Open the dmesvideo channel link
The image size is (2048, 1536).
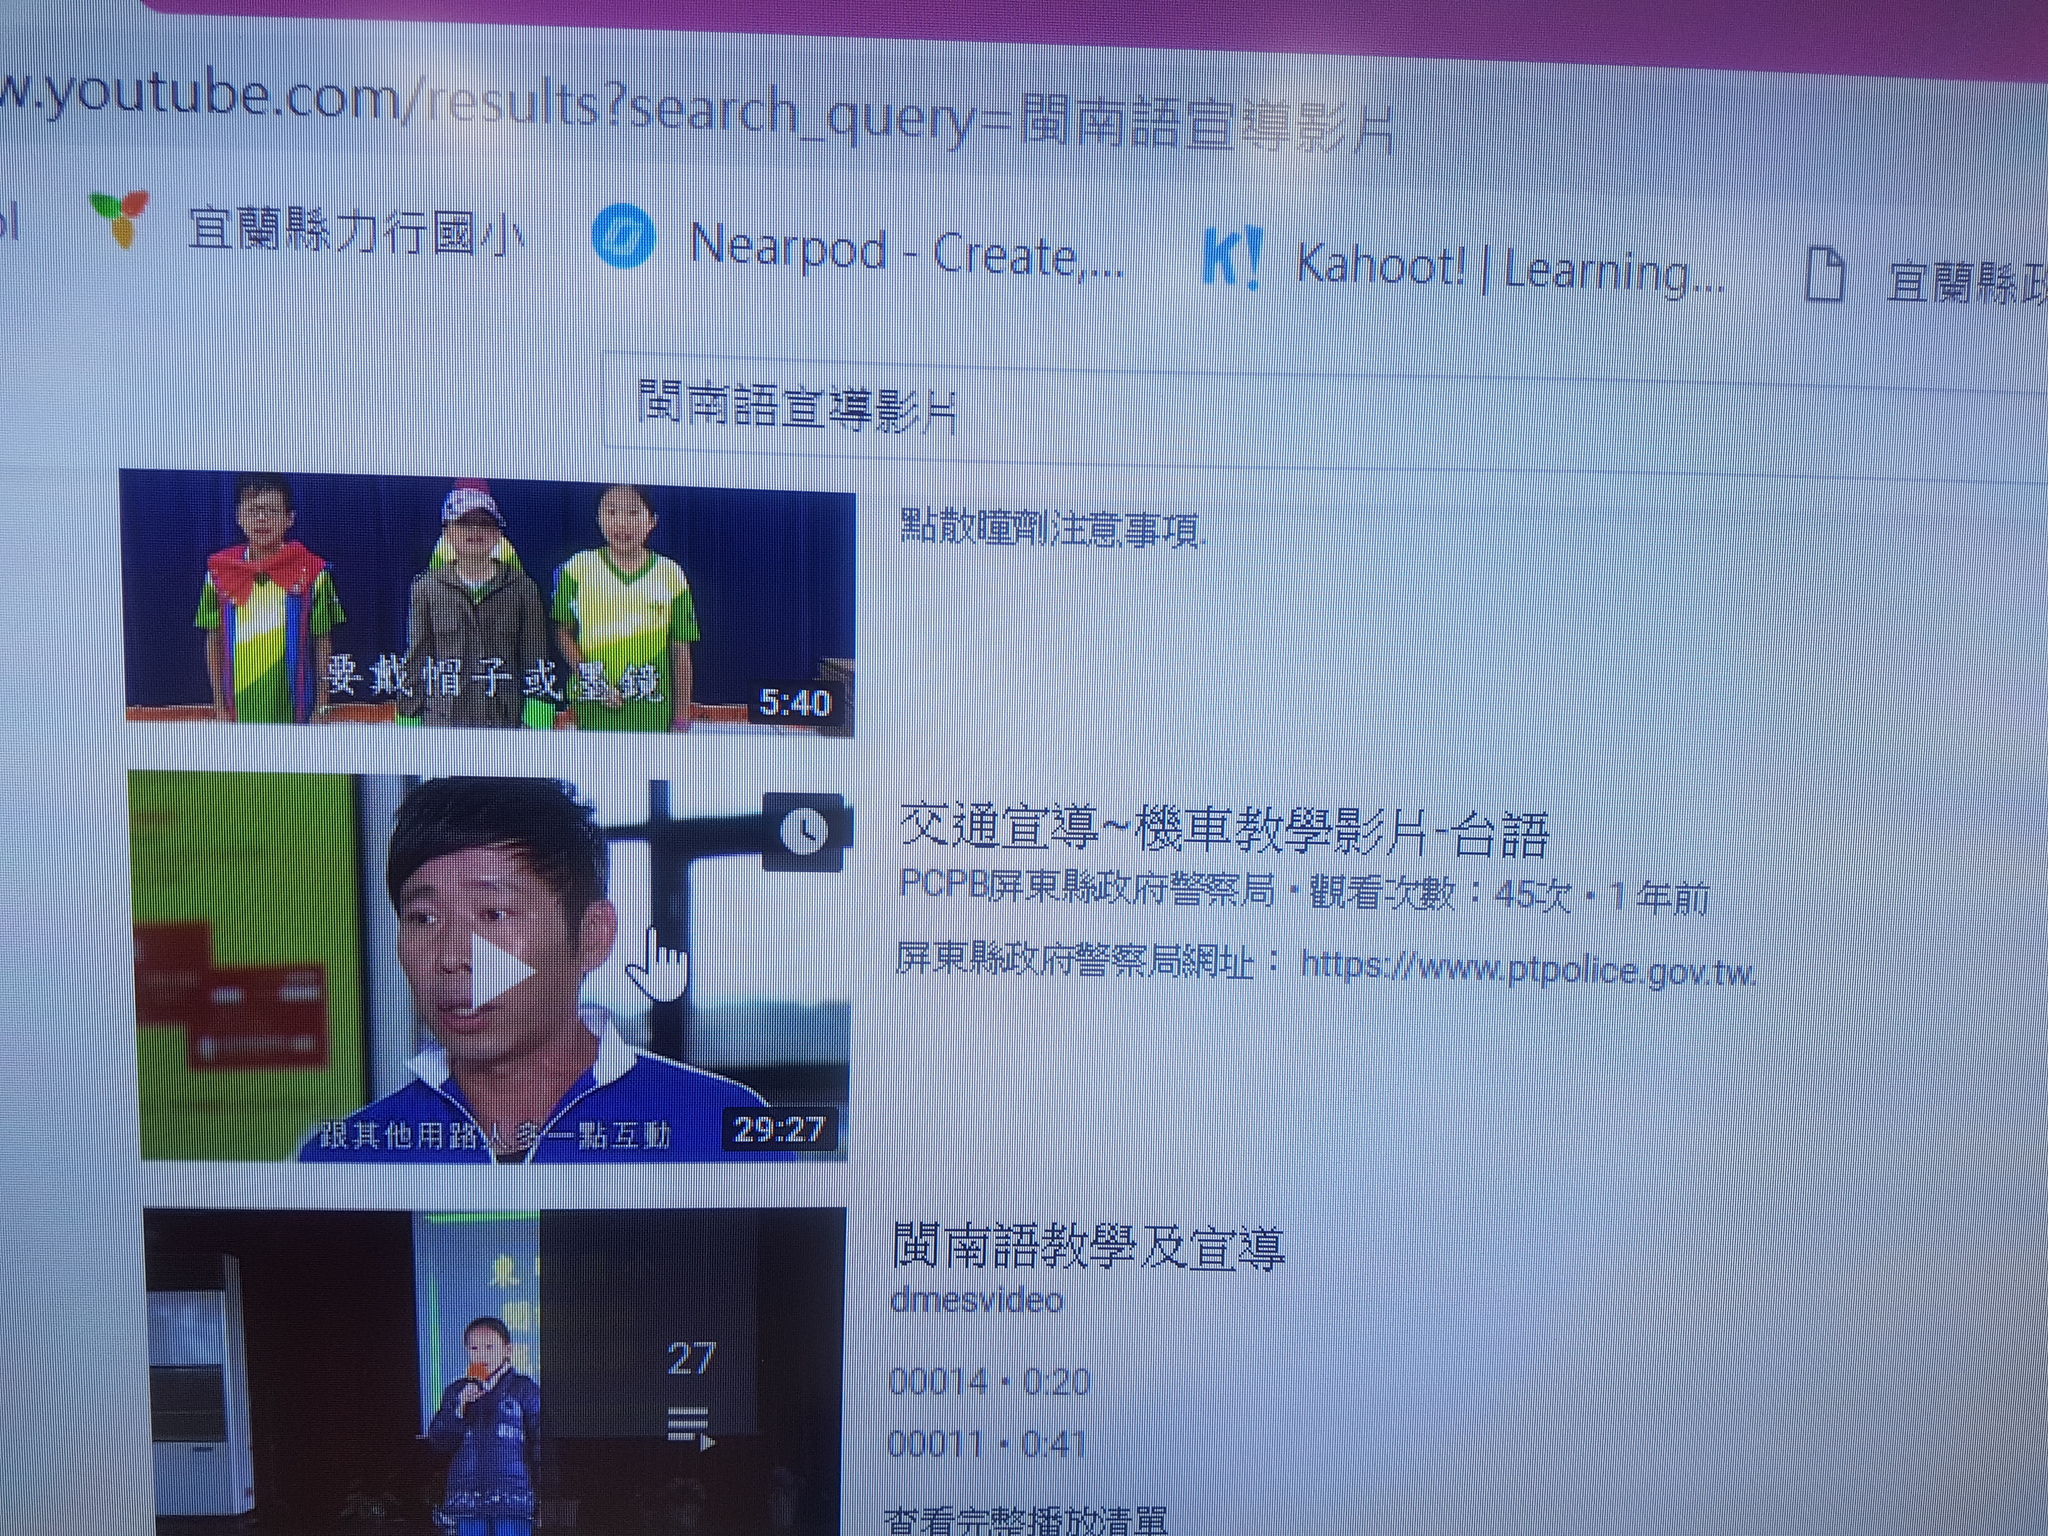(976, 1300)
